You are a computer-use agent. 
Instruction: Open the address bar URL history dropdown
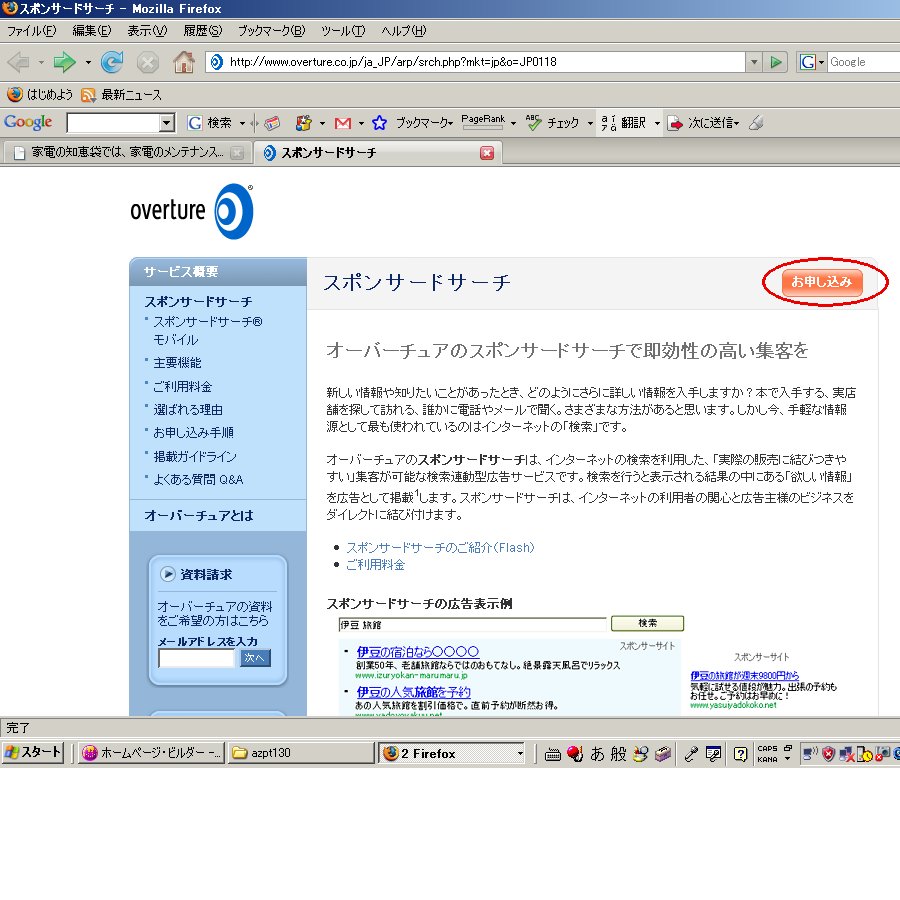click(754, 62)
